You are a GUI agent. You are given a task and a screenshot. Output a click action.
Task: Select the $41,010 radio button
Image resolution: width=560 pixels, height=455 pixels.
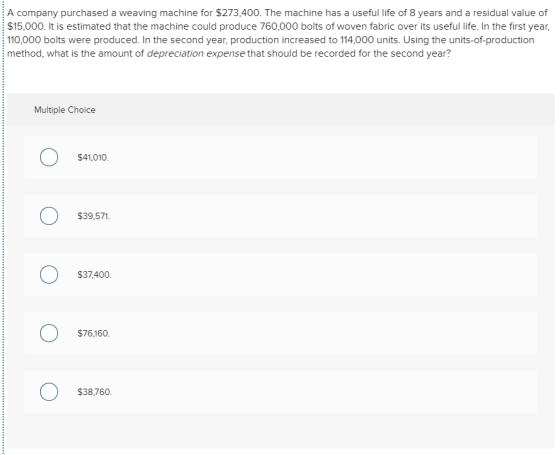(x=49, y=158)
